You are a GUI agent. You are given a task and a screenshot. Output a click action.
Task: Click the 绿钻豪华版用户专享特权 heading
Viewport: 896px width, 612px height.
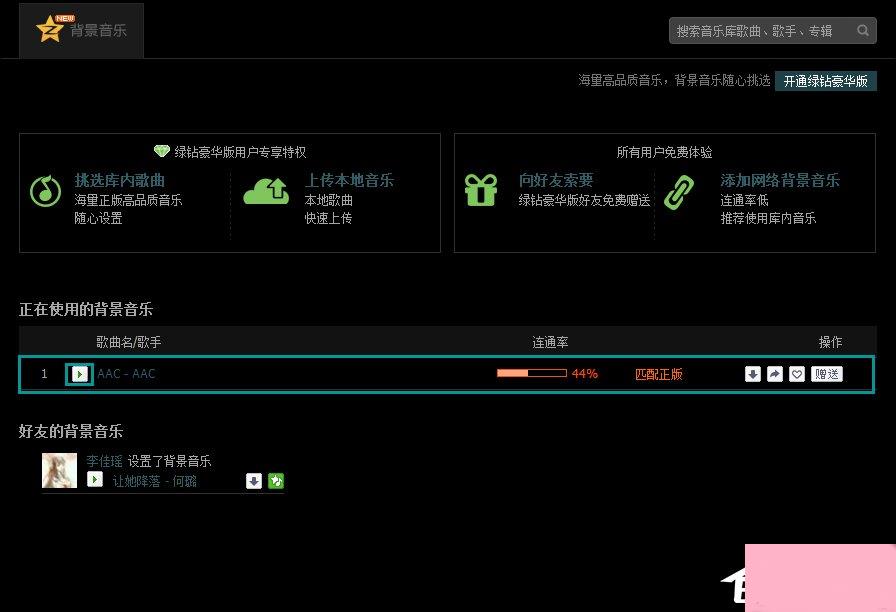[x=240, y=152]
